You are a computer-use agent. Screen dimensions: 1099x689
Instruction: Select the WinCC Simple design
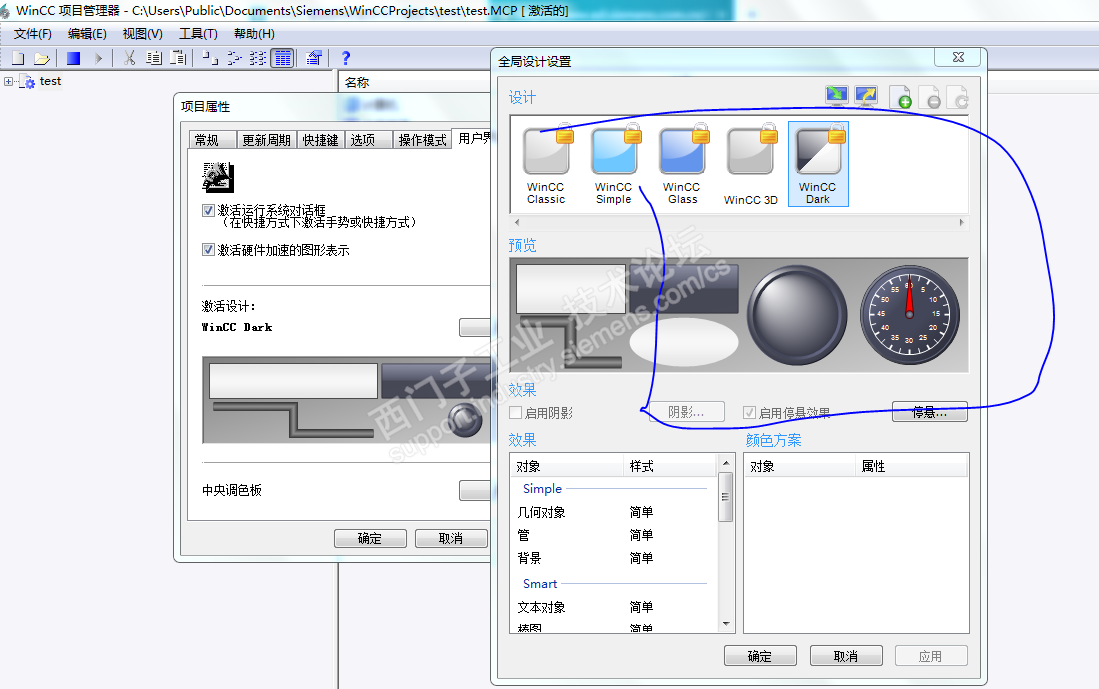(x=614, y=165)
